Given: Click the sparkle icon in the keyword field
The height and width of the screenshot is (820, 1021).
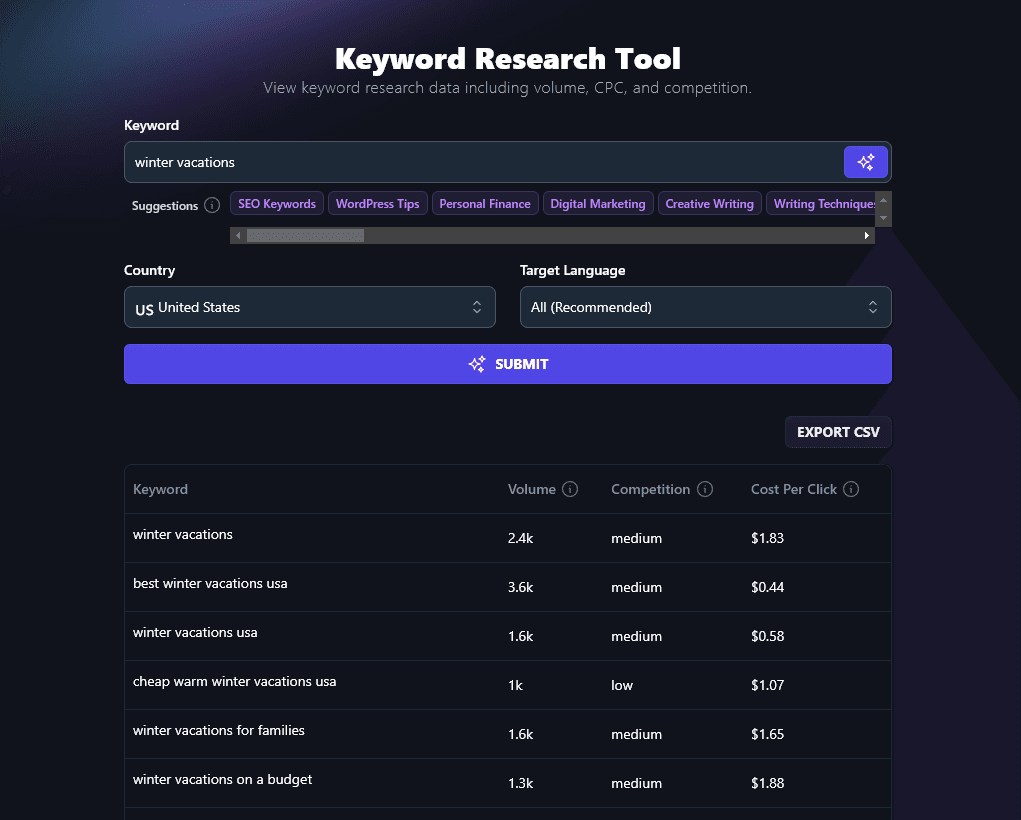Looking at the screenshot, I should tap(865, 161).
